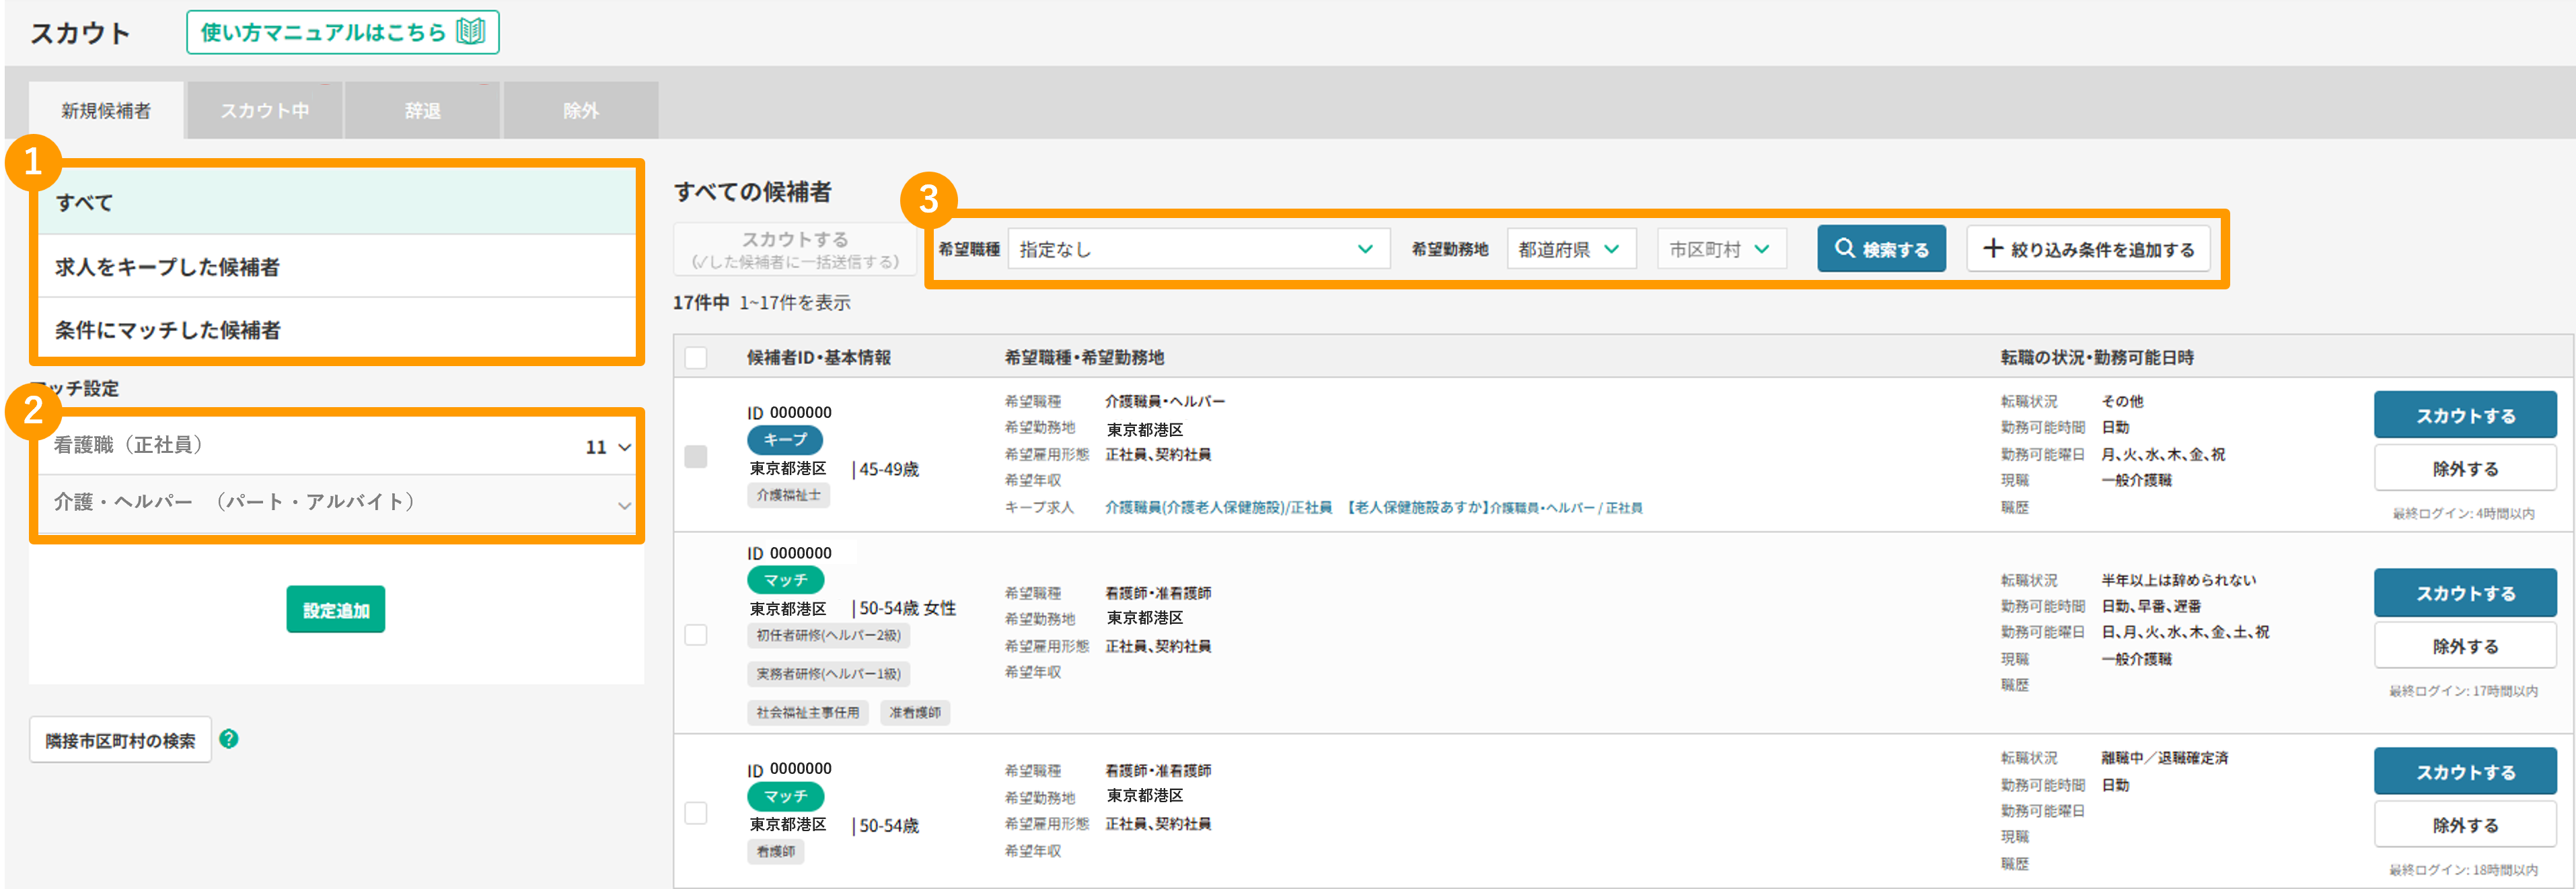The width and height of the screenshot is (2576, 889).
Task: Check the third candidate's checkbox
Action: [696, 813]
